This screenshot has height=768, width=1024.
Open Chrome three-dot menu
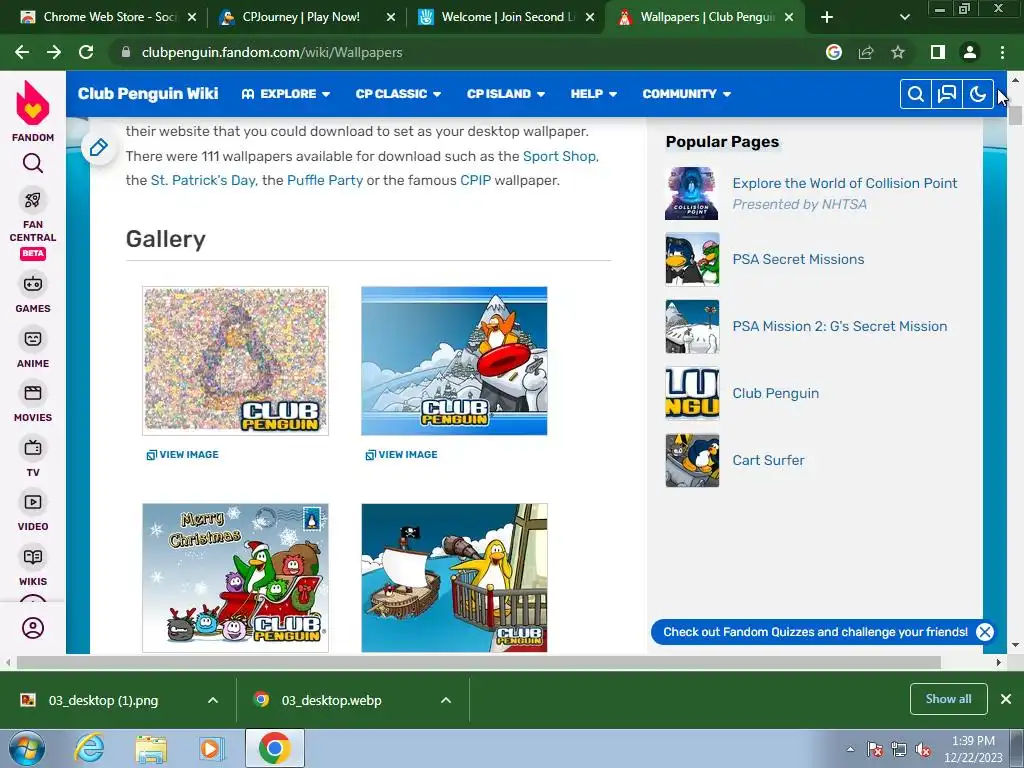click(x=1002, y=52)
